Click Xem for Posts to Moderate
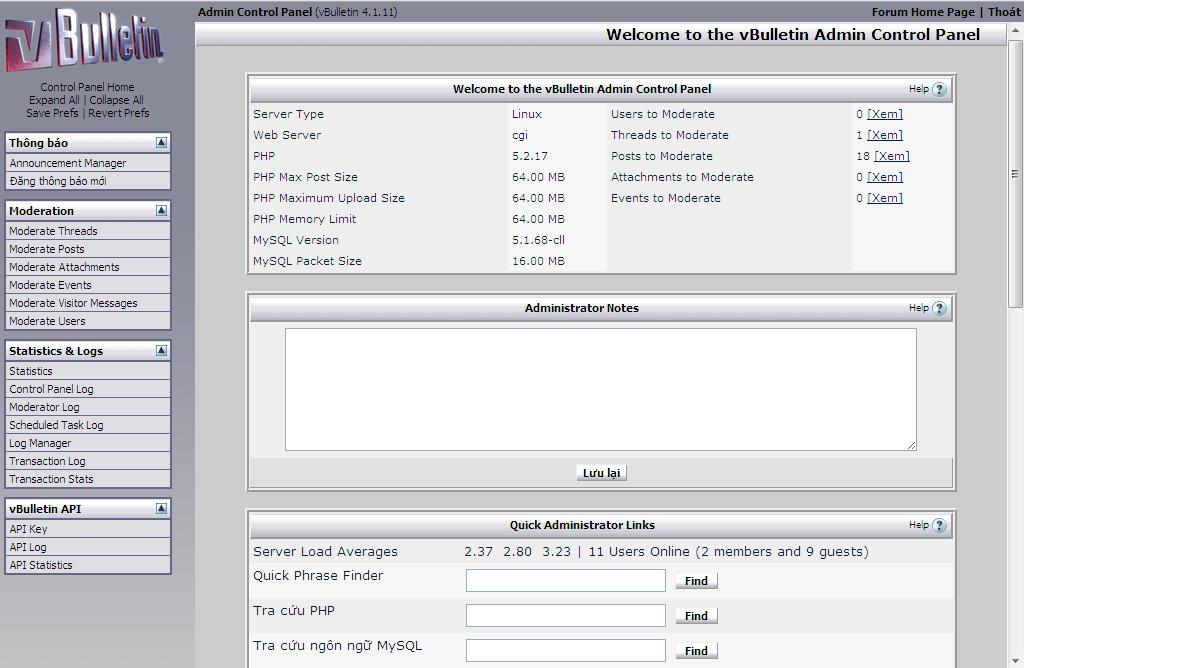Screen dimensions: 1190x668 892,156
